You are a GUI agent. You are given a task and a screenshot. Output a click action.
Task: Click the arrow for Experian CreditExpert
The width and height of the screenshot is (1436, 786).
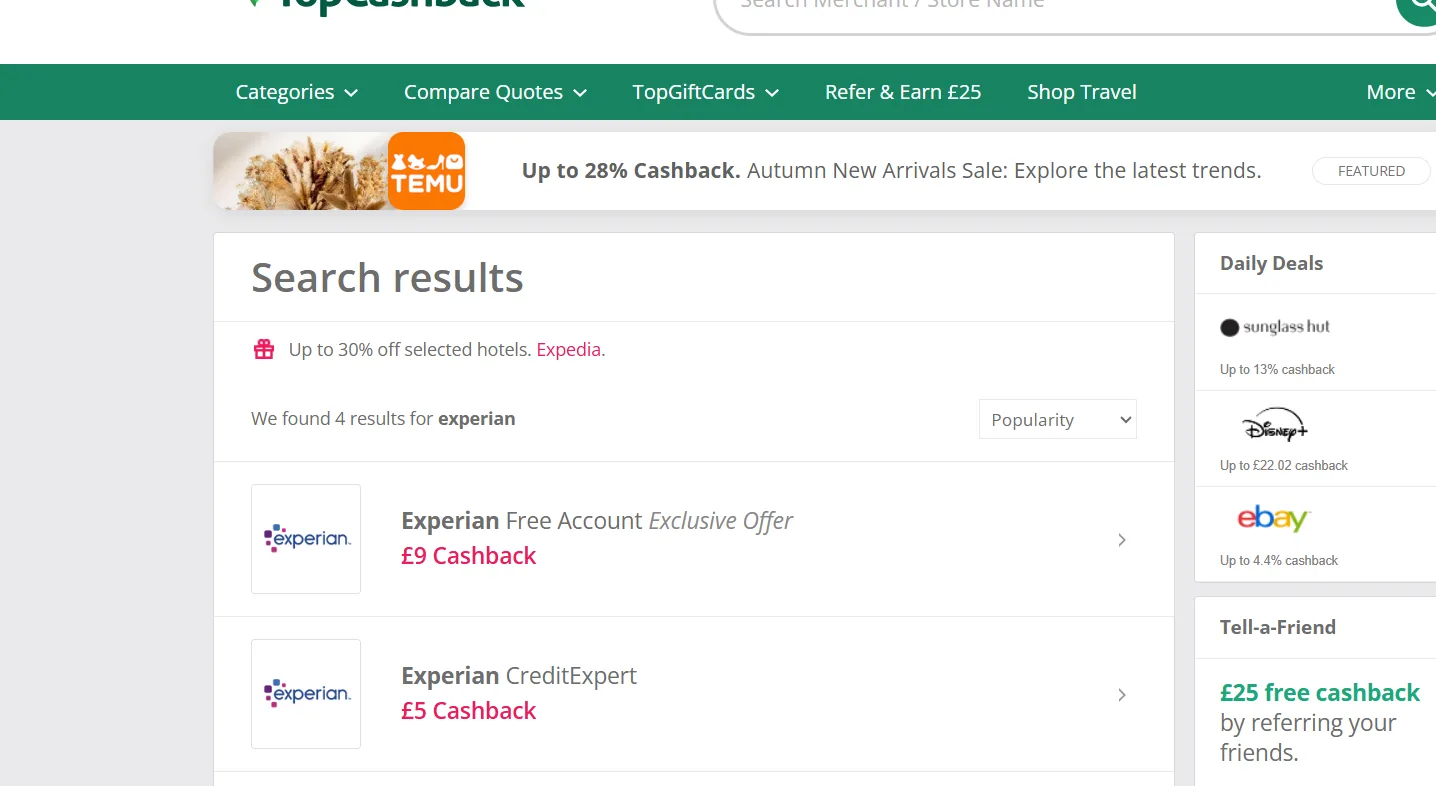pyautogui.click(x=1122, y=695)
